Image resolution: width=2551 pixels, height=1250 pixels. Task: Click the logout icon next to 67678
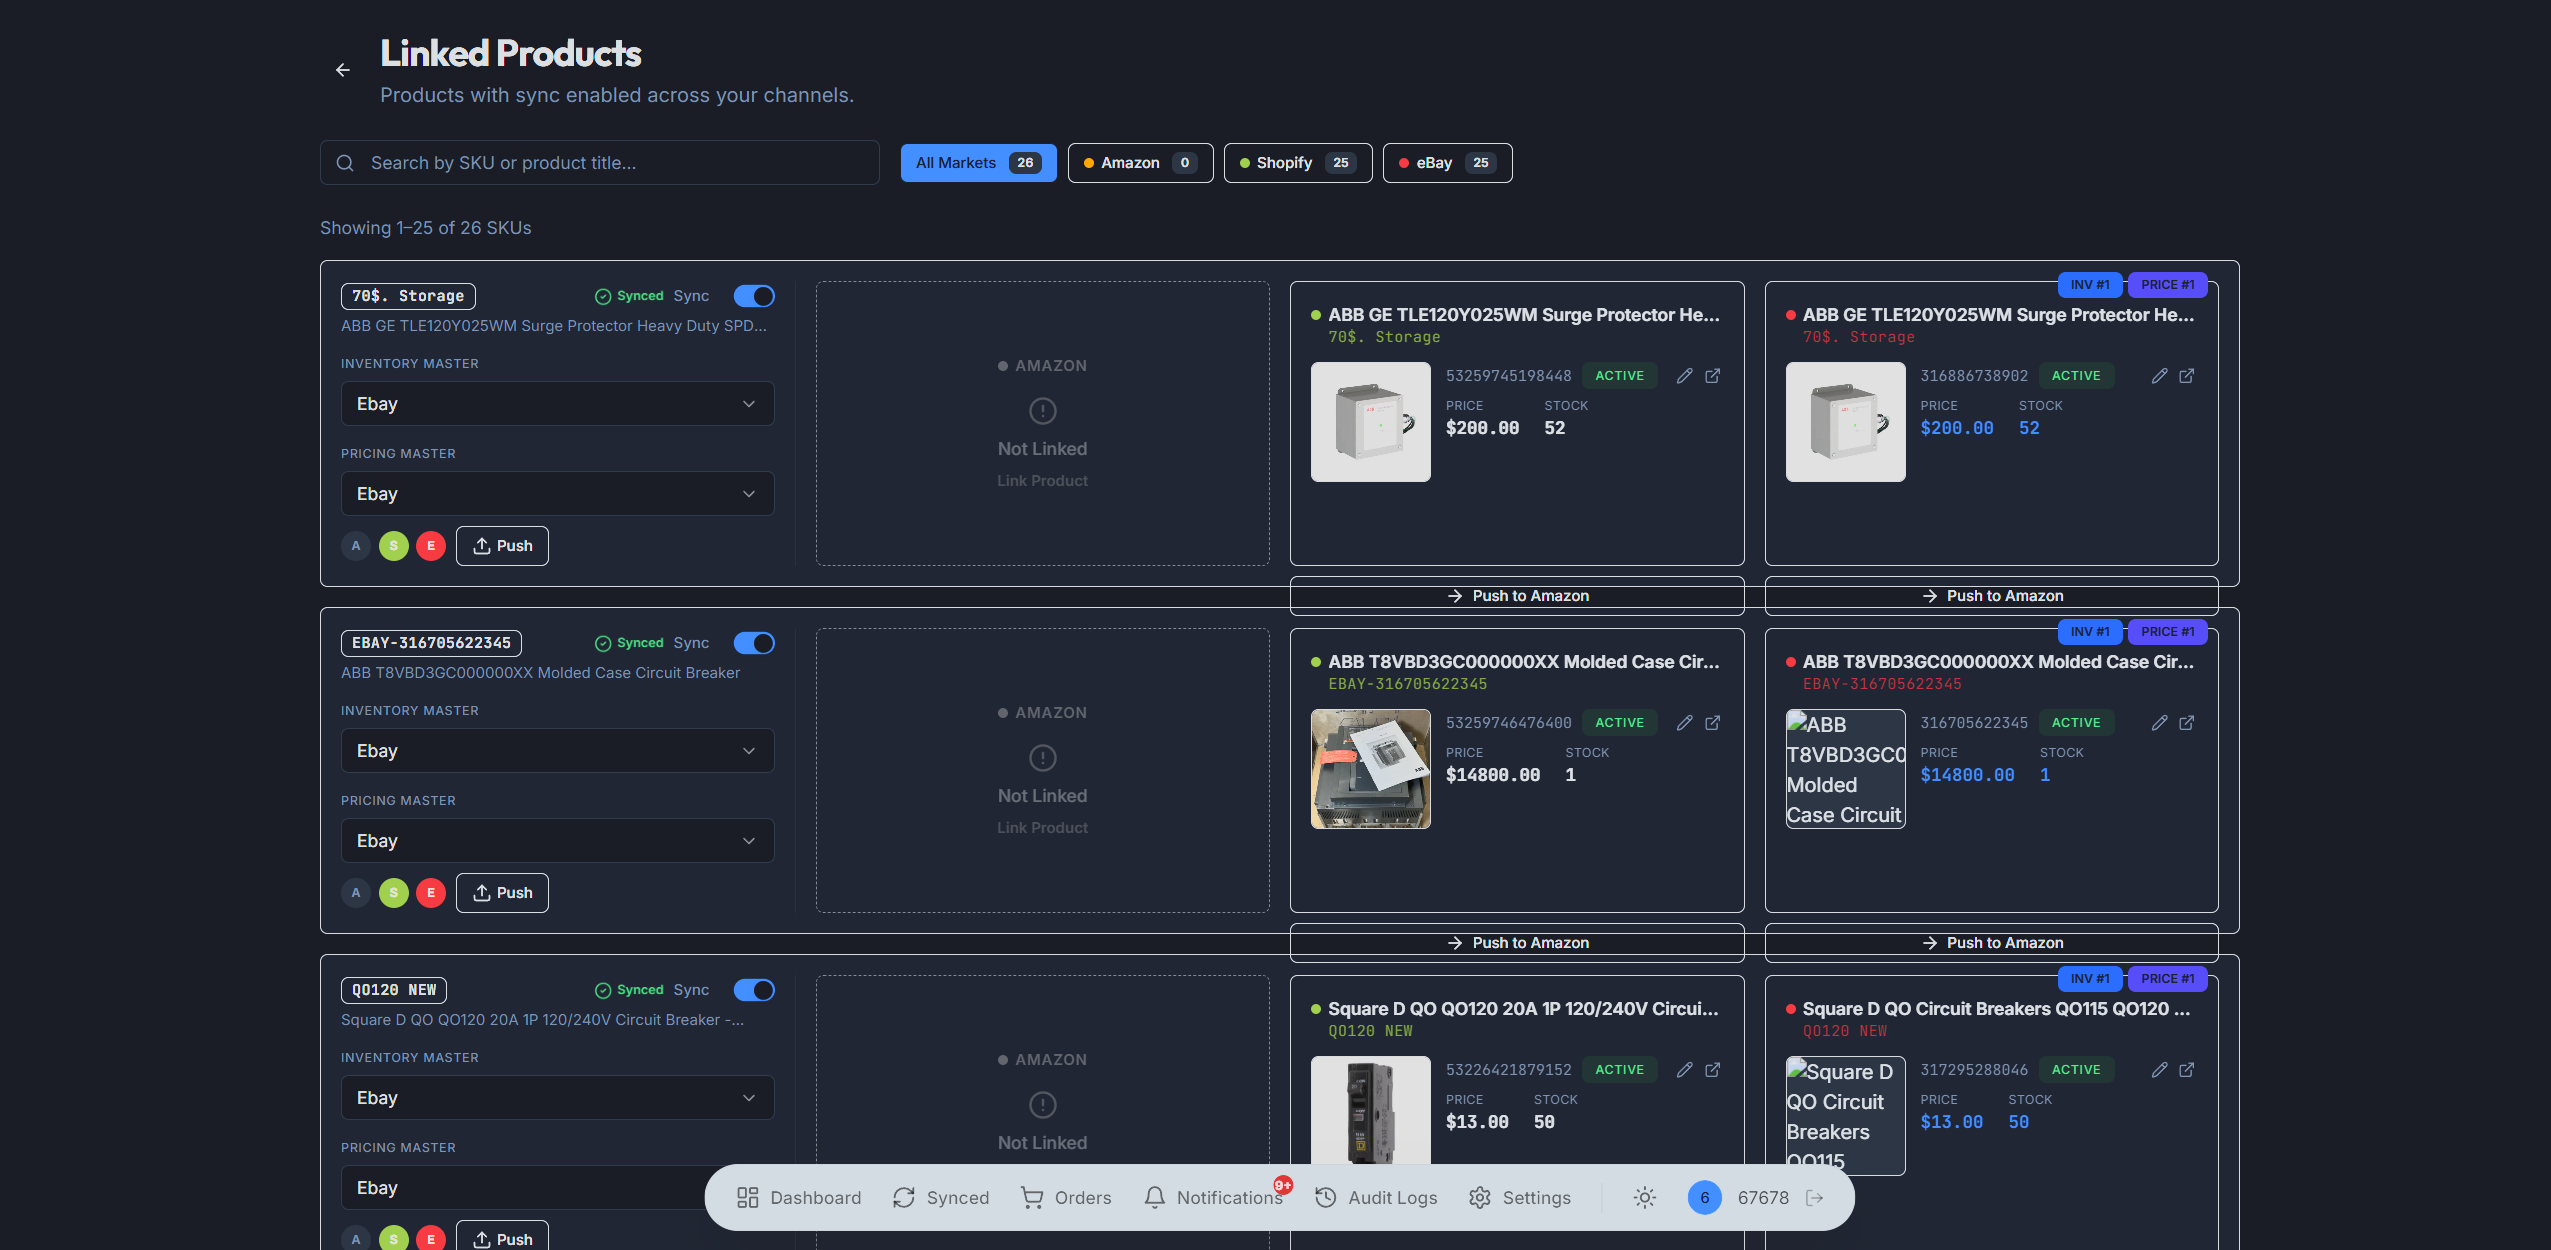[x=1815, y=1198]
